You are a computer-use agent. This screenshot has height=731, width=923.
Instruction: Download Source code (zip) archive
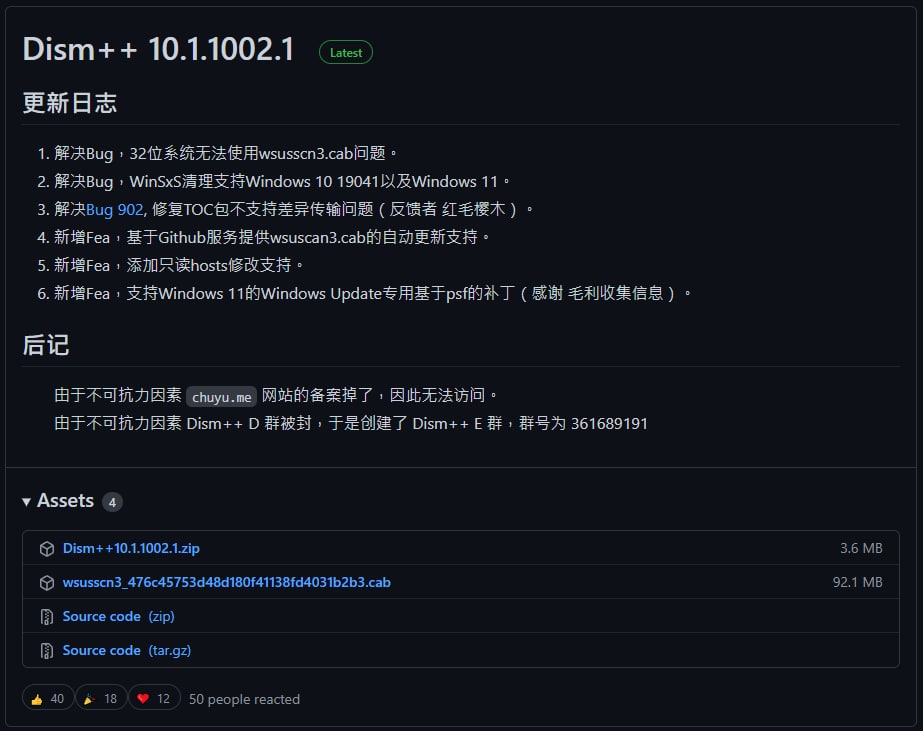click(x=118, y=617)
